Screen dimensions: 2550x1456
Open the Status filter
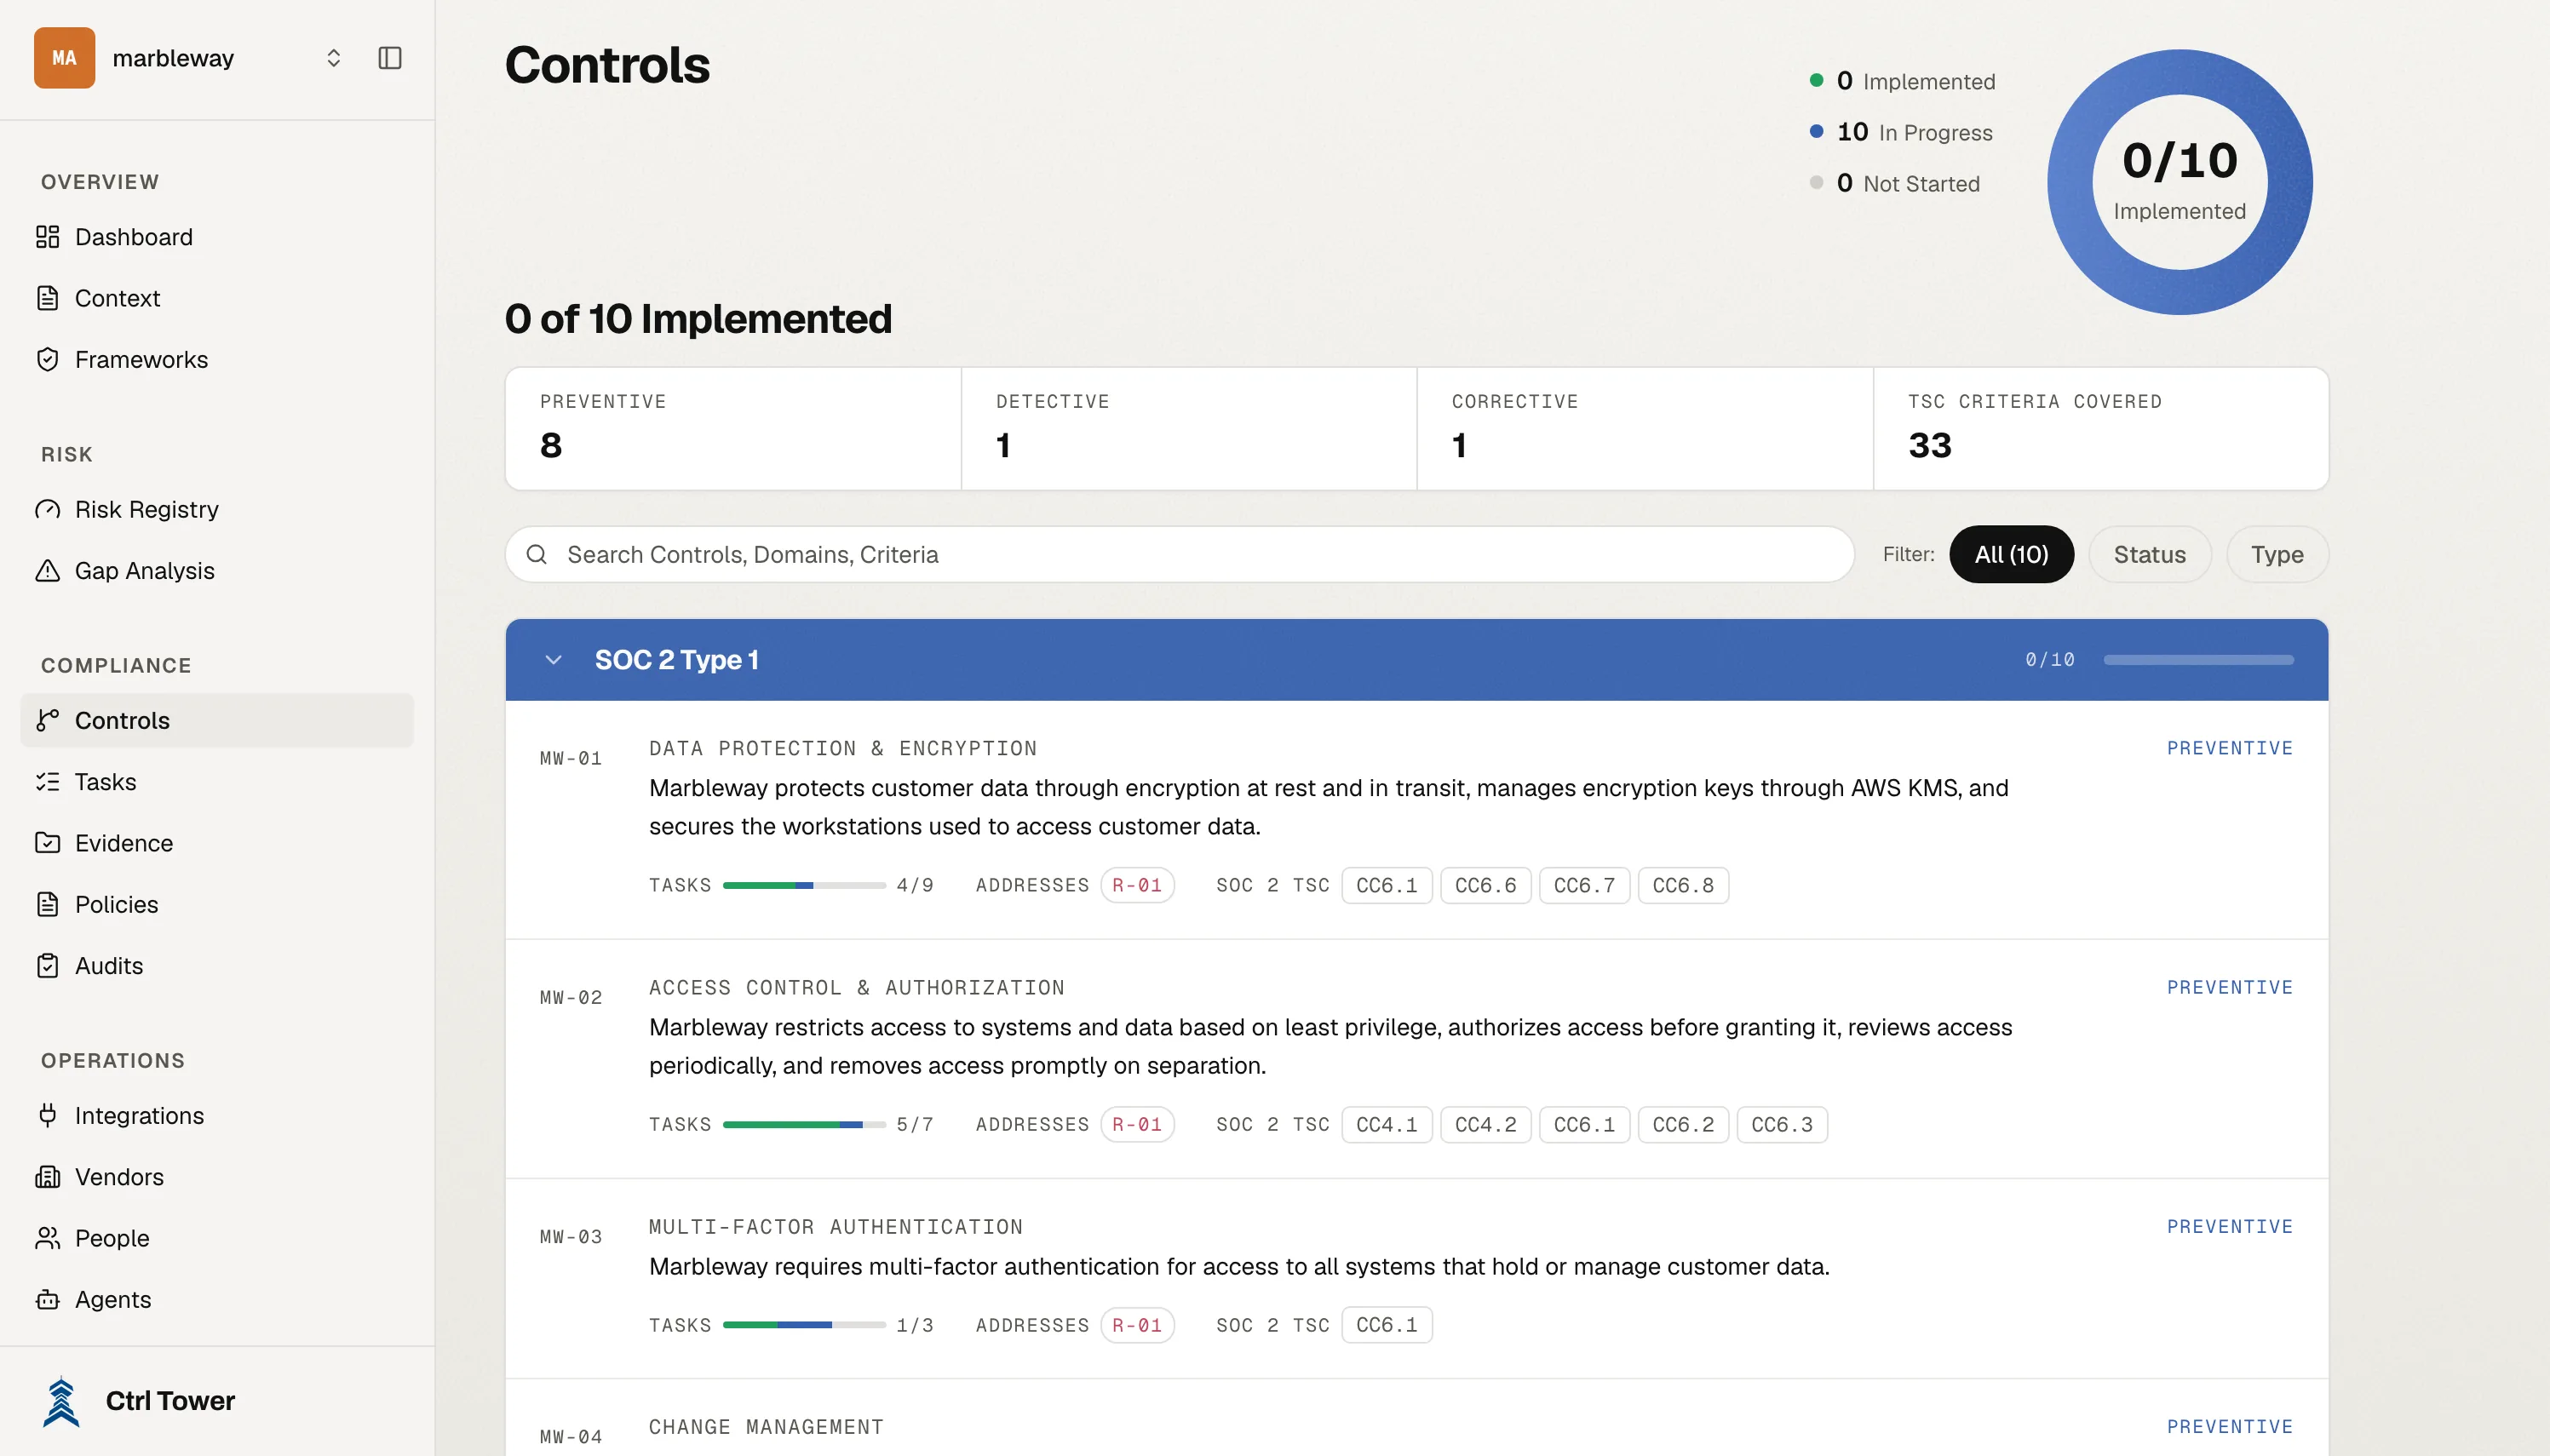[2149, 554]
